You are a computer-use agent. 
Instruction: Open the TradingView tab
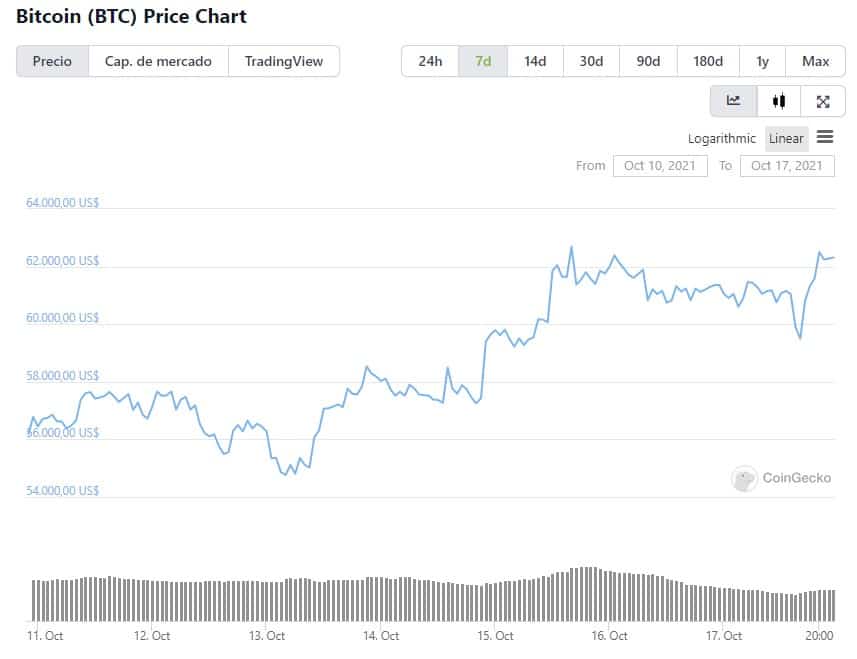(284, 61)
